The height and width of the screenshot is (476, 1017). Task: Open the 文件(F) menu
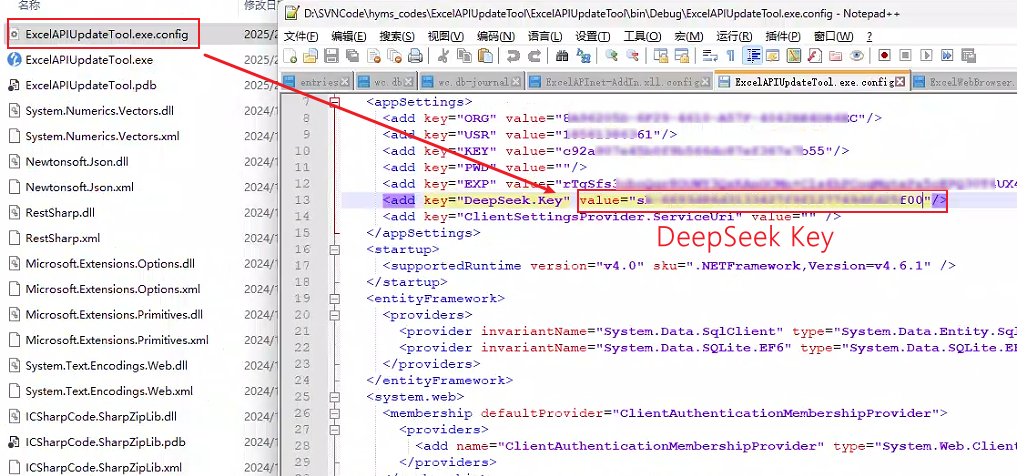[301, 36]
